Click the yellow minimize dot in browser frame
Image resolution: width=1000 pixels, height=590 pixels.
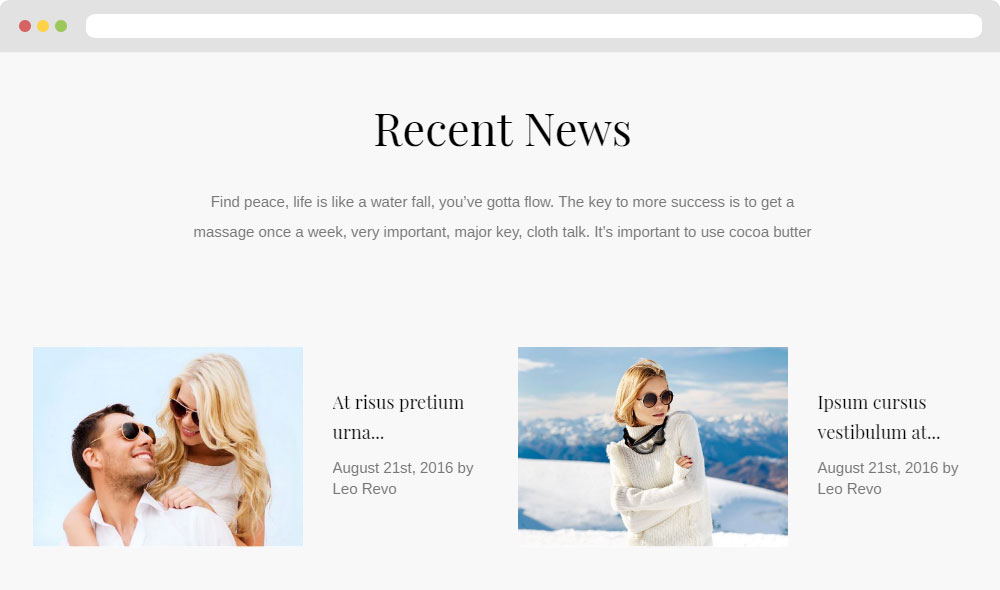click(x=43, y=26)
